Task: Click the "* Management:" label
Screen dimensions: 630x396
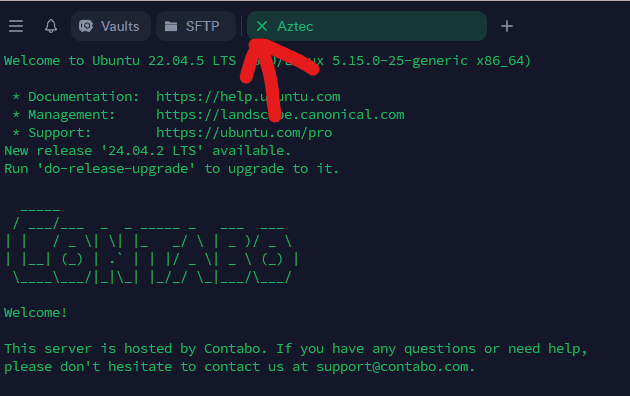Action: pyautogui.click(x=63, y=114)
